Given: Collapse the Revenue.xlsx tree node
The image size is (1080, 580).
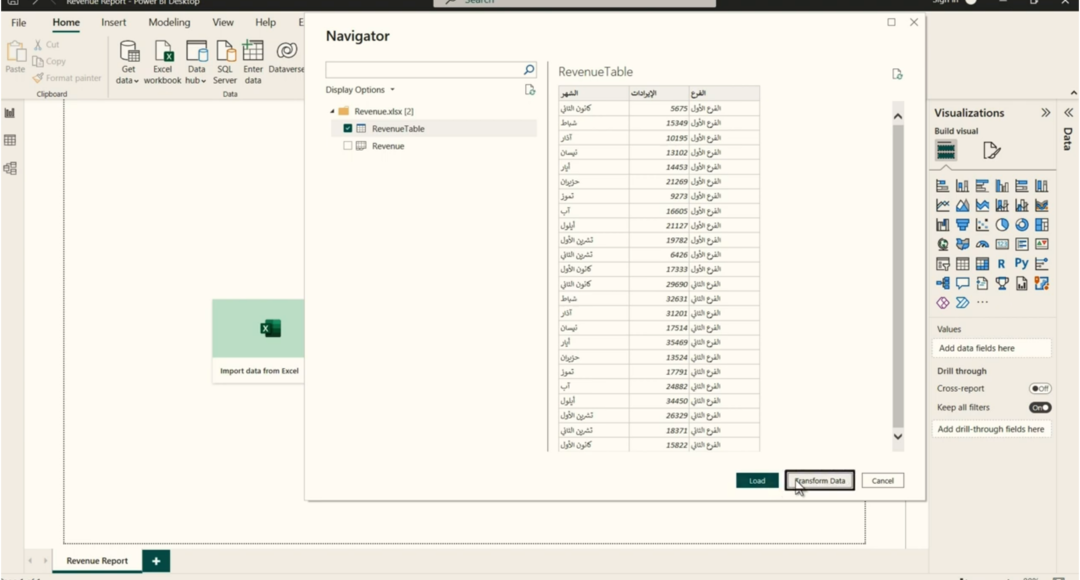Looking at the screenshot, I should (332, 112).
